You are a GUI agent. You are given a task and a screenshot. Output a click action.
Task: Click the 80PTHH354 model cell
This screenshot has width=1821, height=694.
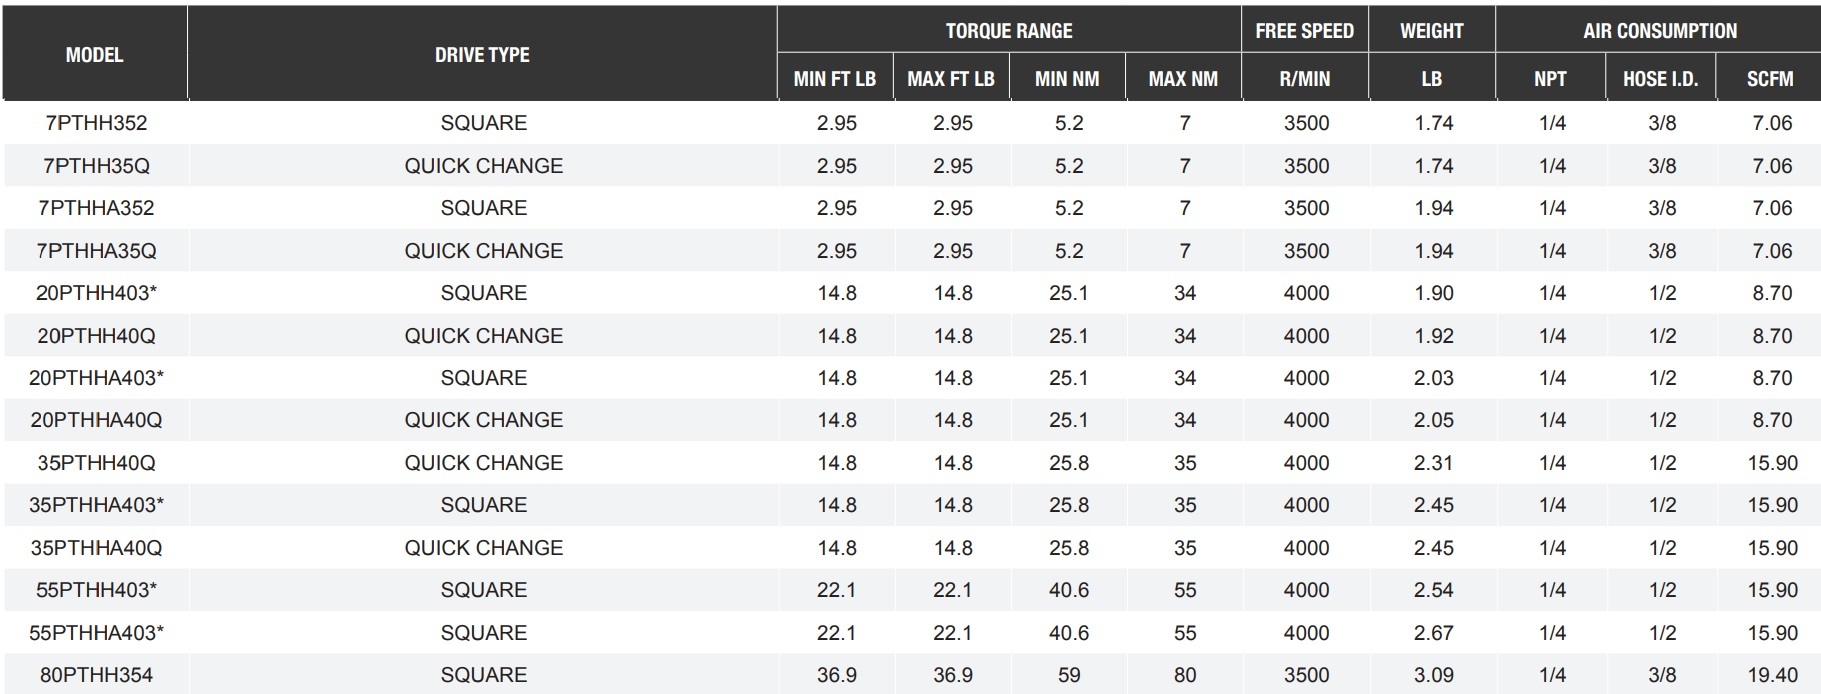click(96, 675)
